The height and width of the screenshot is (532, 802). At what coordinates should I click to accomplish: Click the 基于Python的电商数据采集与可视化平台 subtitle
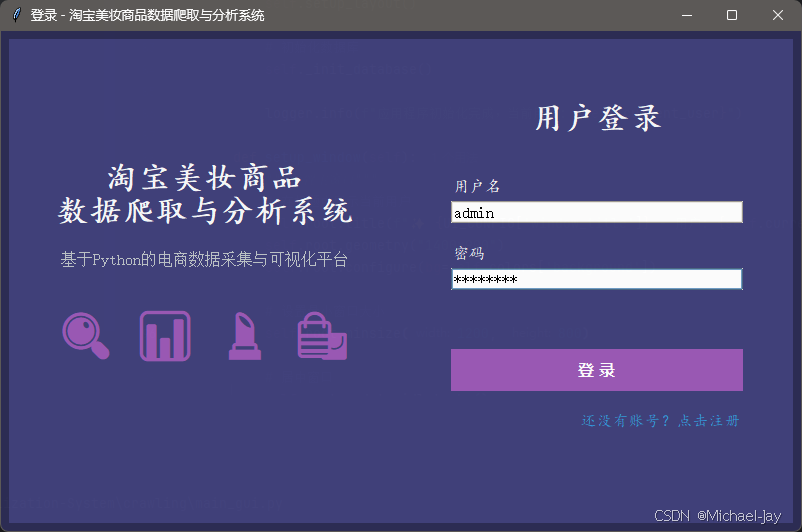tap(204, 259)
